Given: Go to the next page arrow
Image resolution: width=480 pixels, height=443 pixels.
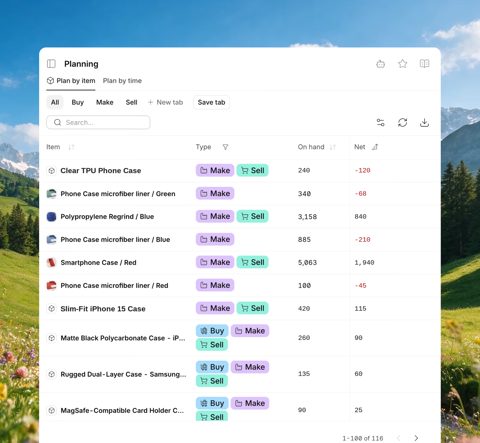Looking at the screenshot, I should (416, 438).
